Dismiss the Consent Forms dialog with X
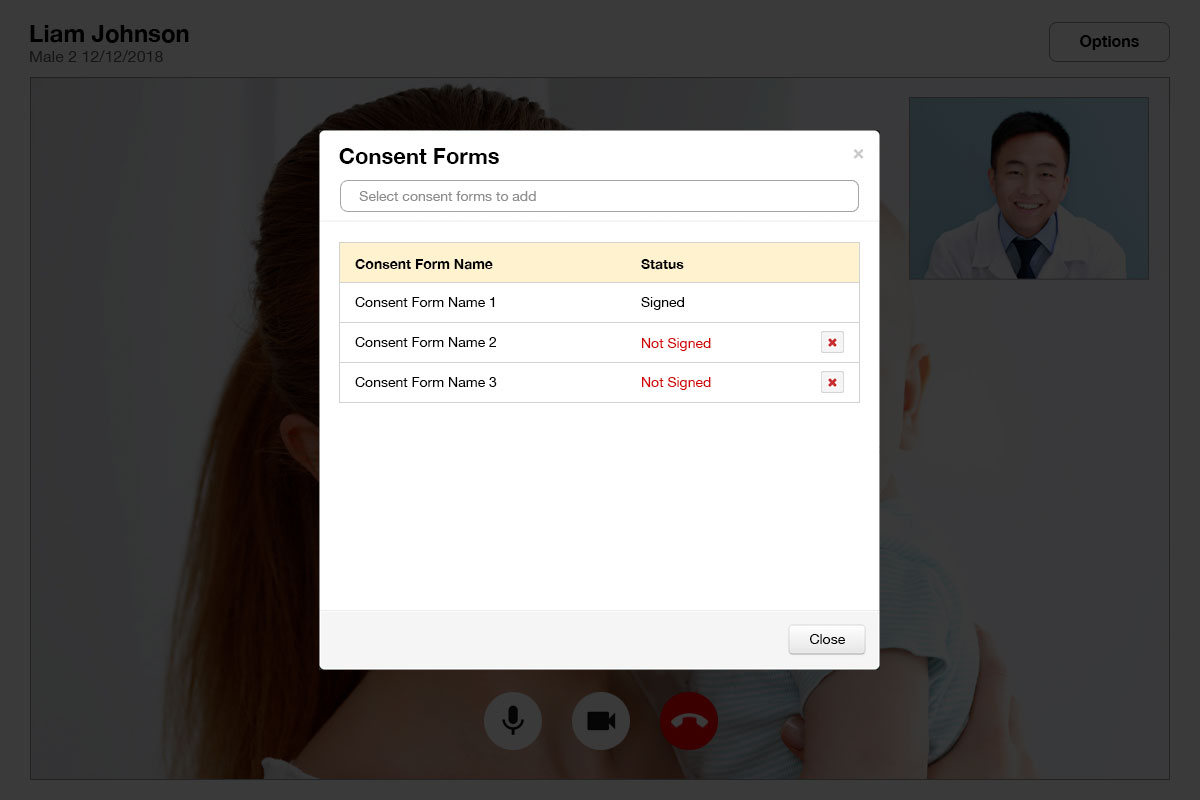Image resolution: width=1200 pixels, height=800 pixels. click(858, 154)
